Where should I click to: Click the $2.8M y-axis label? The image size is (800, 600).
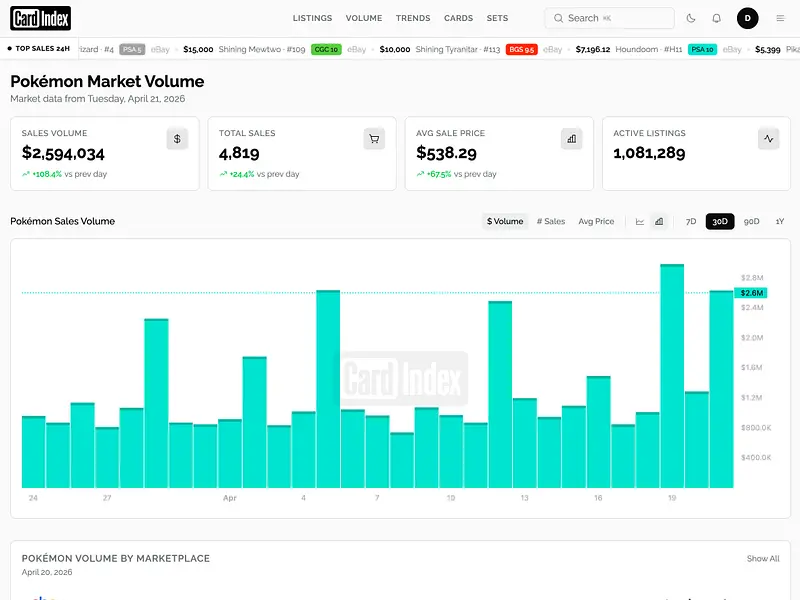pos(752,278)
